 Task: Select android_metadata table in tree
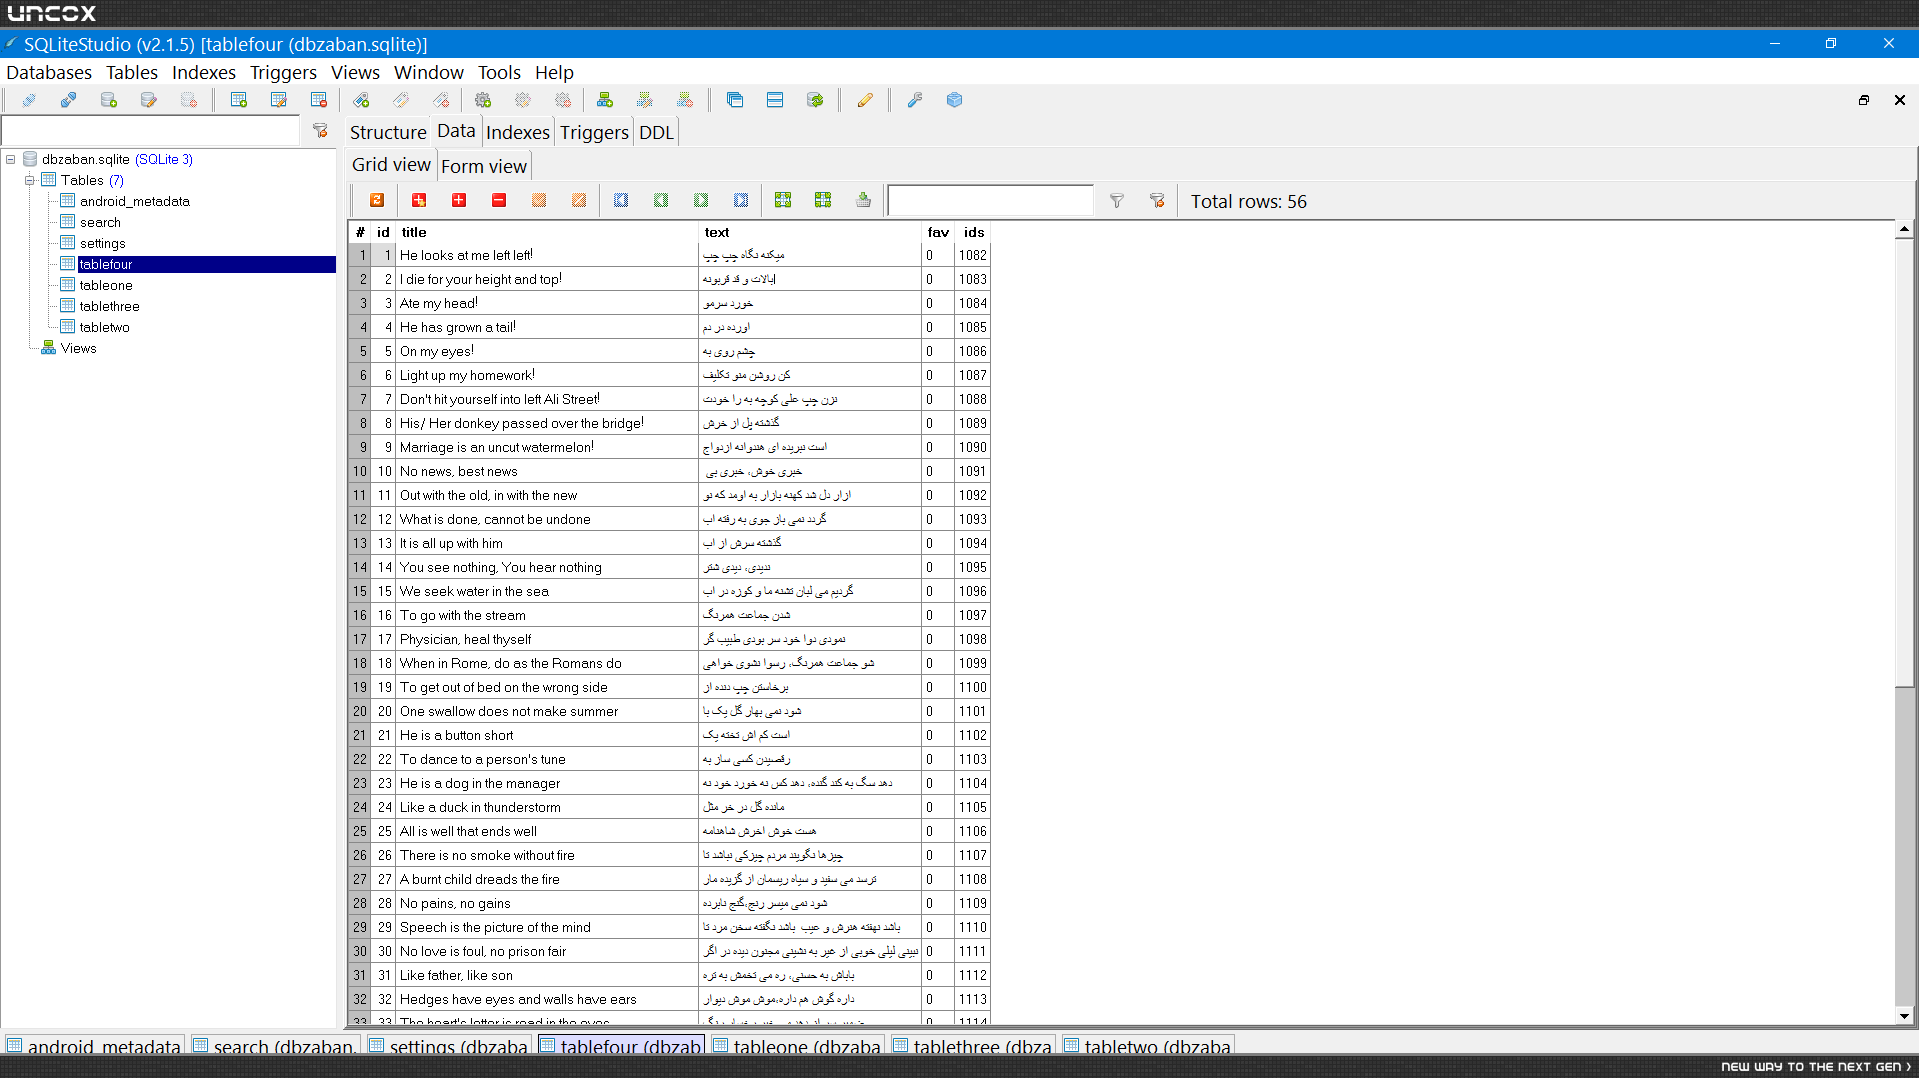[135, 201]
